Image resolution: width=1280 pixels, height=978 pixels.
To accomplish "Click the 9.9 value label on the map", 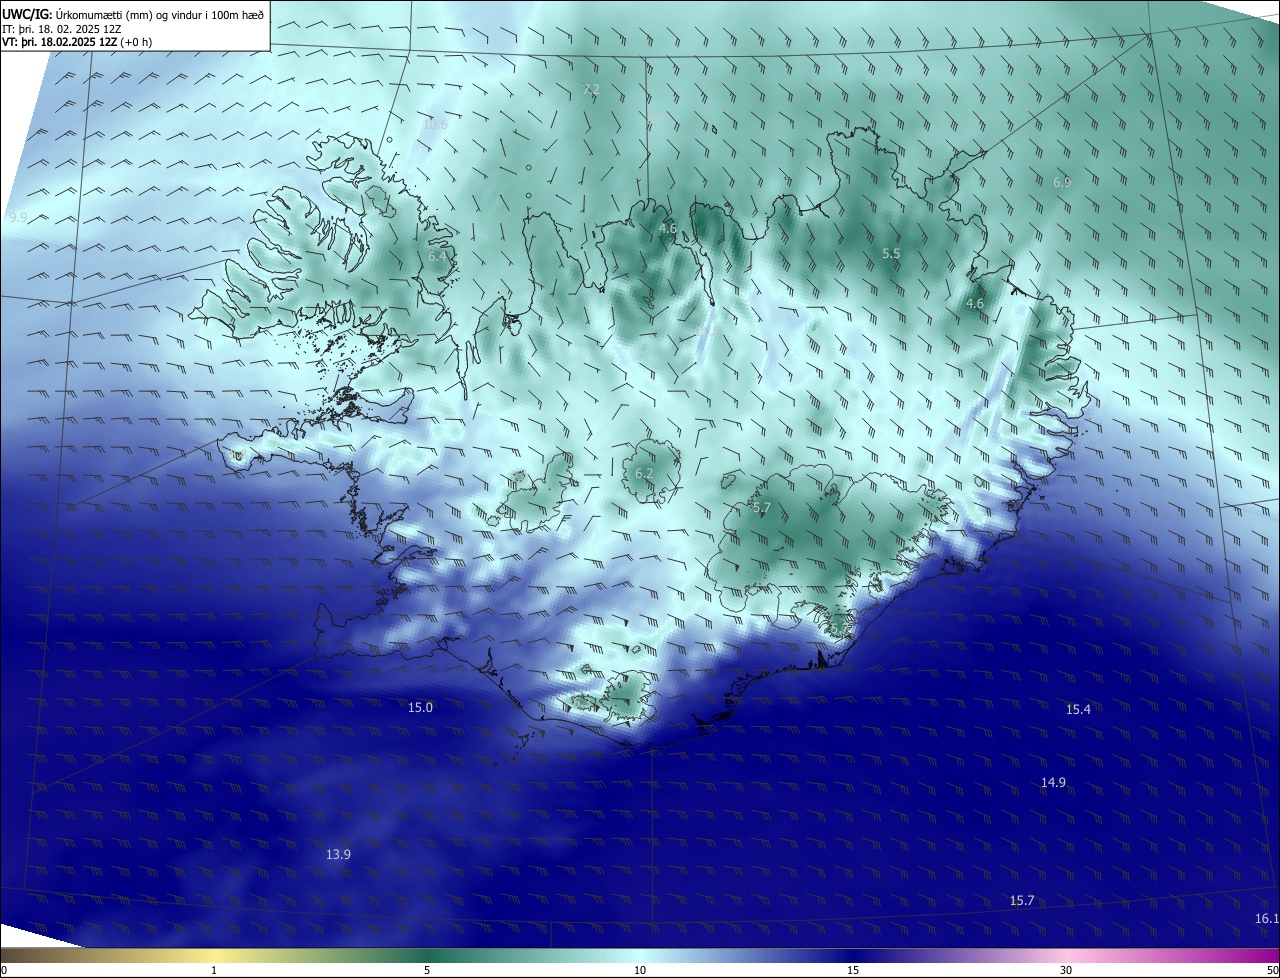I will (18, 217).
